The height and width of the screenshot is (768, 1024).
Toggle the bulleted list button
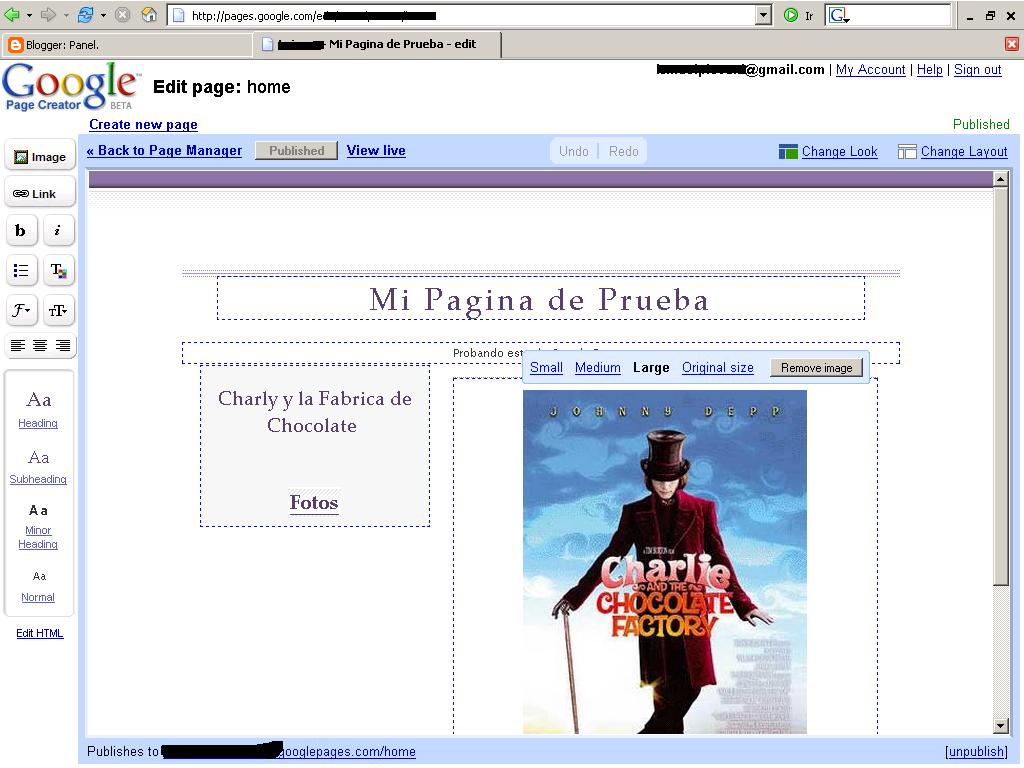(21, 270)
